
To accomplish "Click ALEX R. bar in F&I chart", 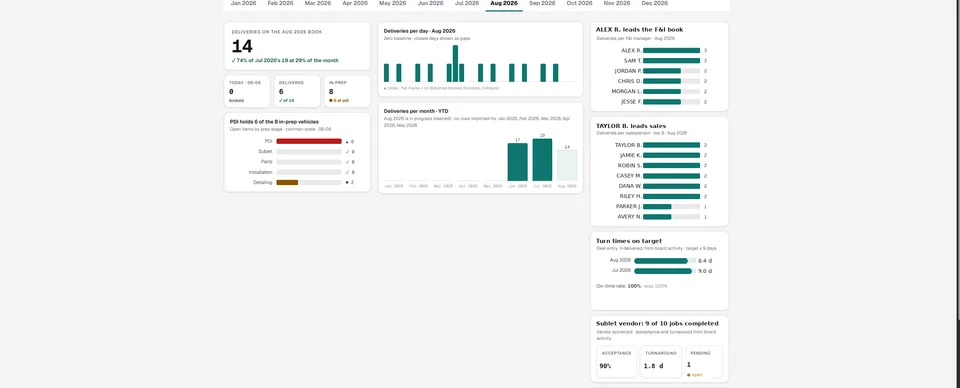I will tap(671, 51).
